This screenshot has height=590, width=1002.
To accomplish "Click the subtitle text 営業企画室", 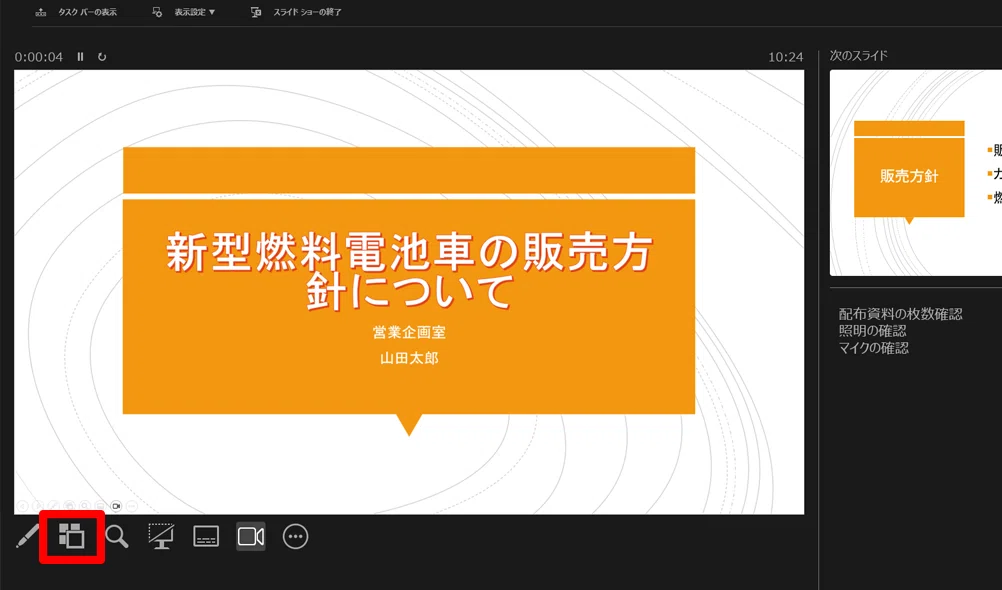I will point(409,332).
